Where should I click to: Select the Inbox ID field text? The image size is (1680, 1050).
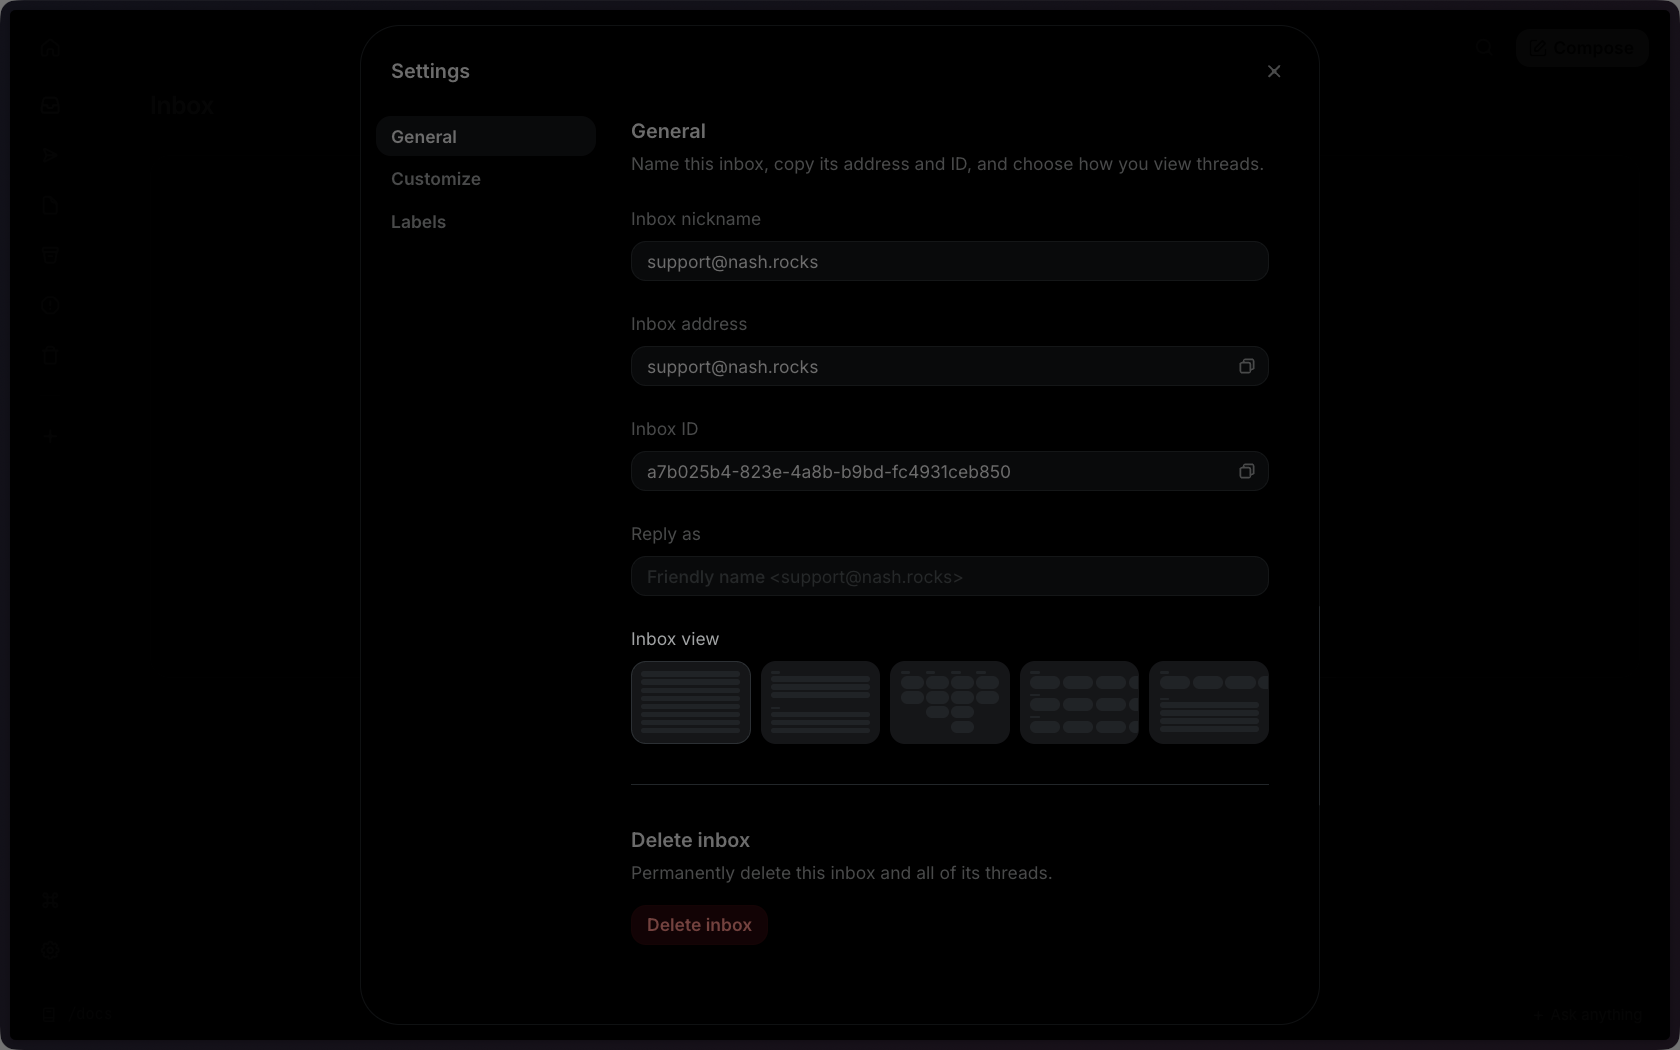(x=828, y=472)
